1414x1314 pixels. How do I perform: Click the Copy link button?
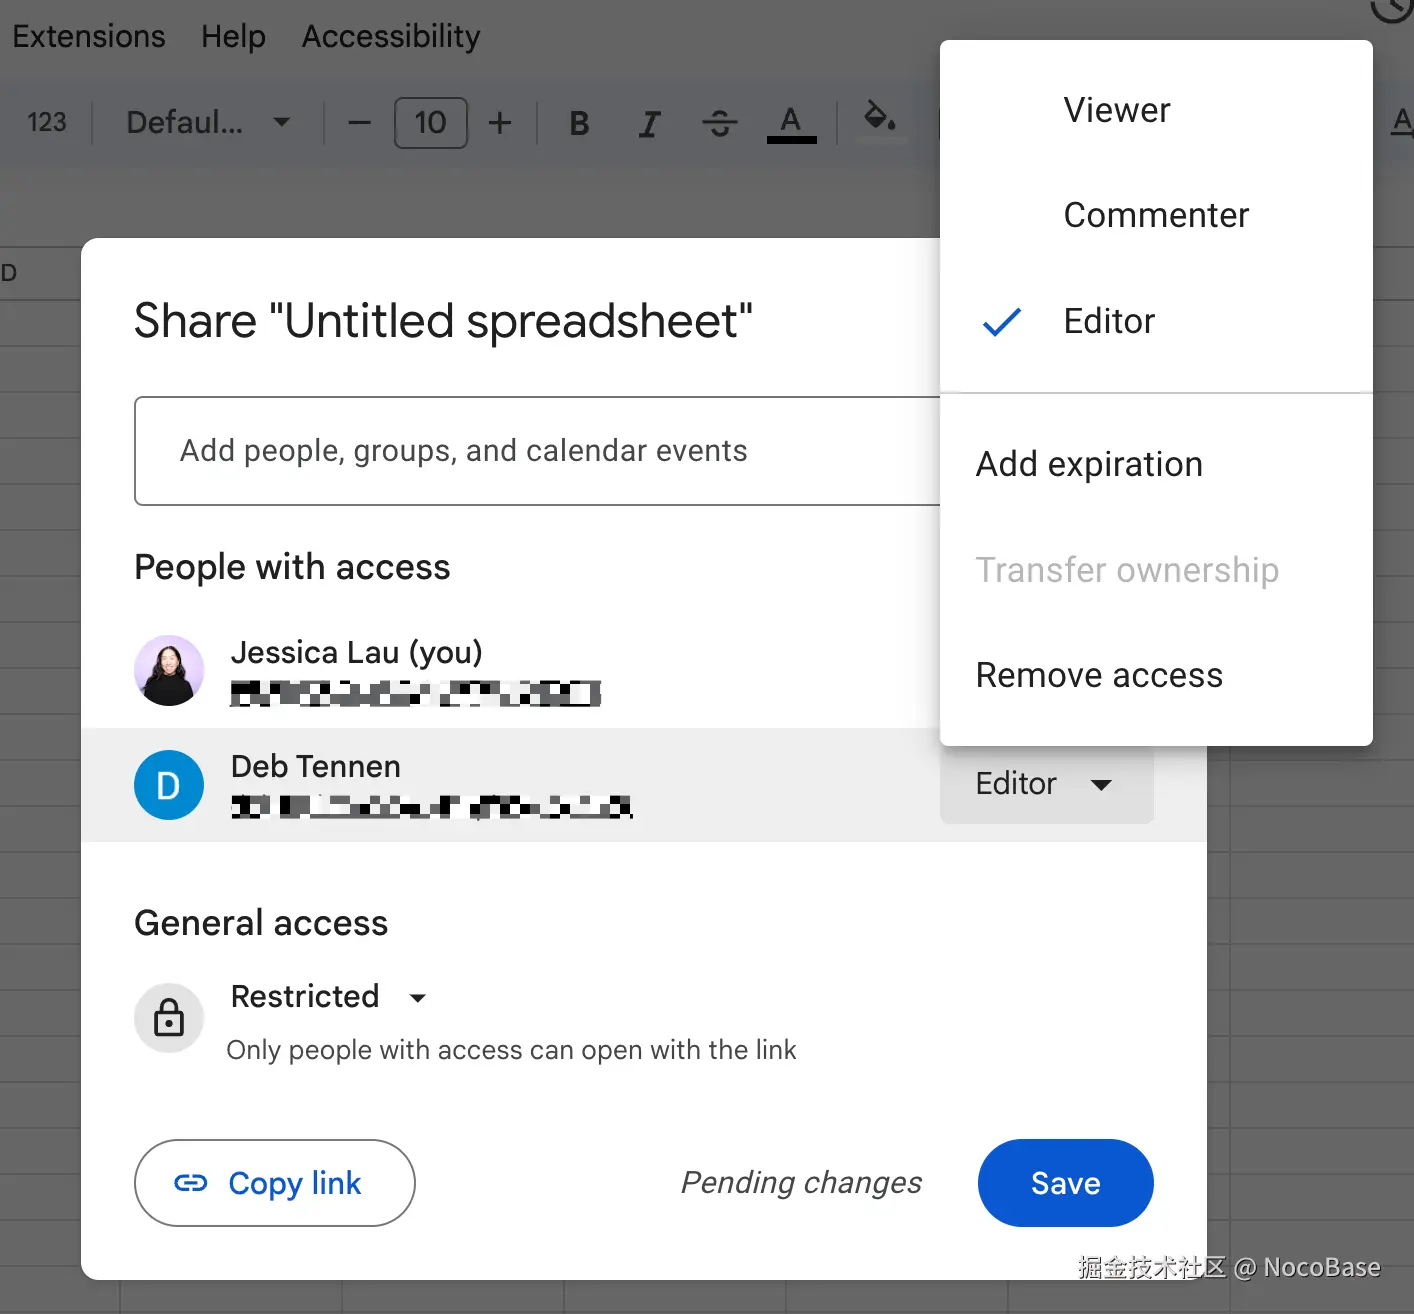click(x=274, y=1182)
